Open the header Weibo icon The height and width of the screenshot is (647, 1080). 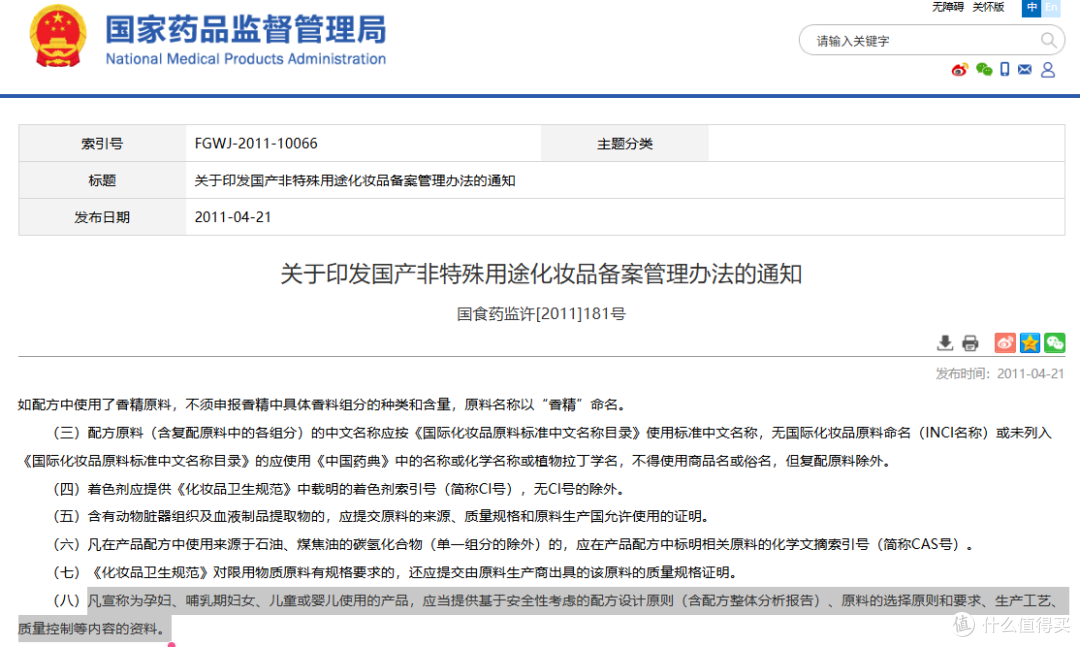[x=959, y=70]
